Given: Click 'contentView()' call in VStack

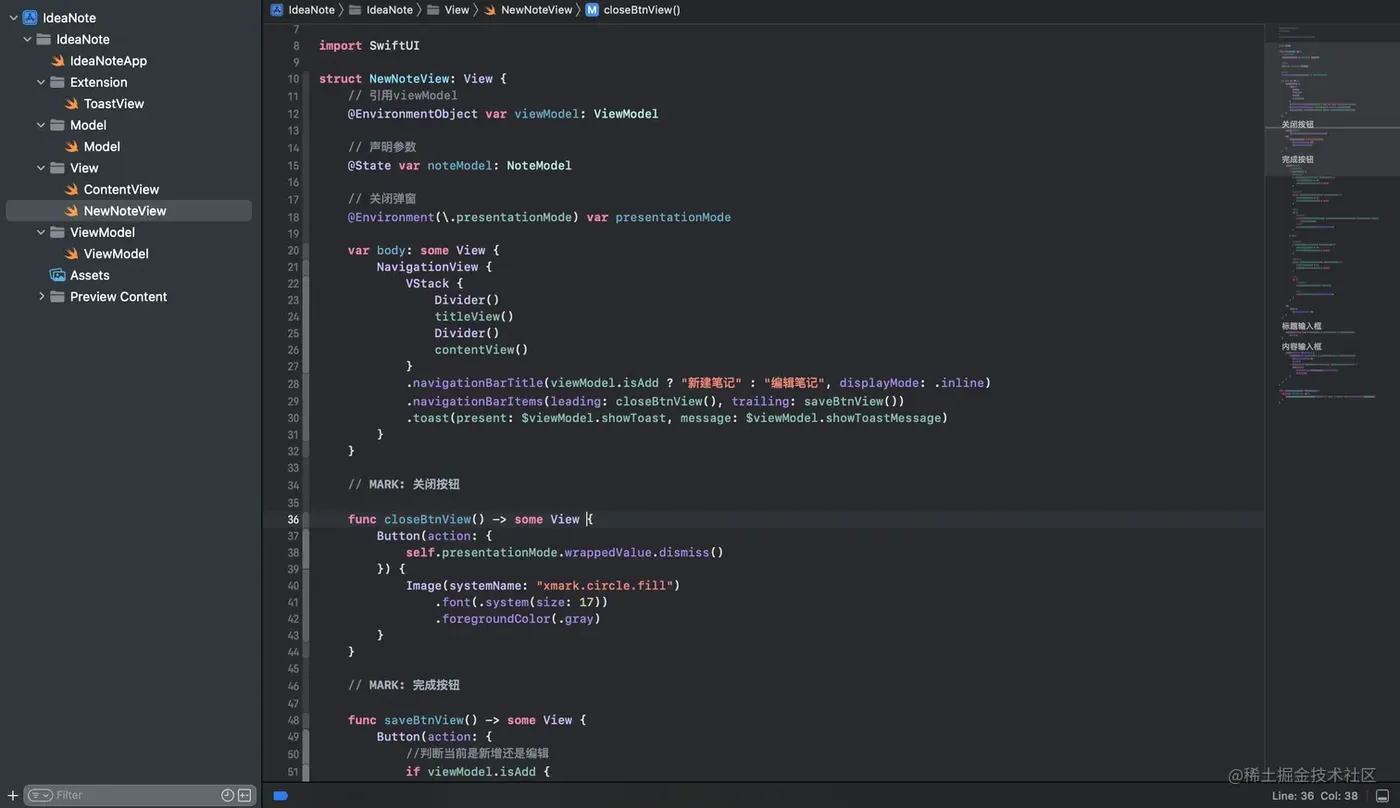Looking at the screenshot, I should pos(481,351).
